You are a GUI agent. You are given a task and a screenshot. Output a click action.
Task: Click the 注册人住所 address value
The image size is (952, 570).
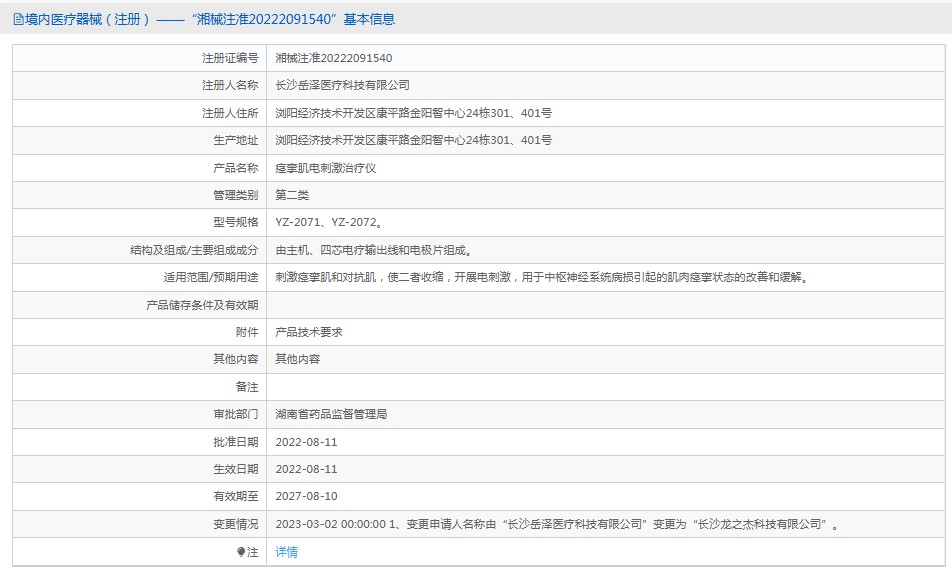pos(413,113)
